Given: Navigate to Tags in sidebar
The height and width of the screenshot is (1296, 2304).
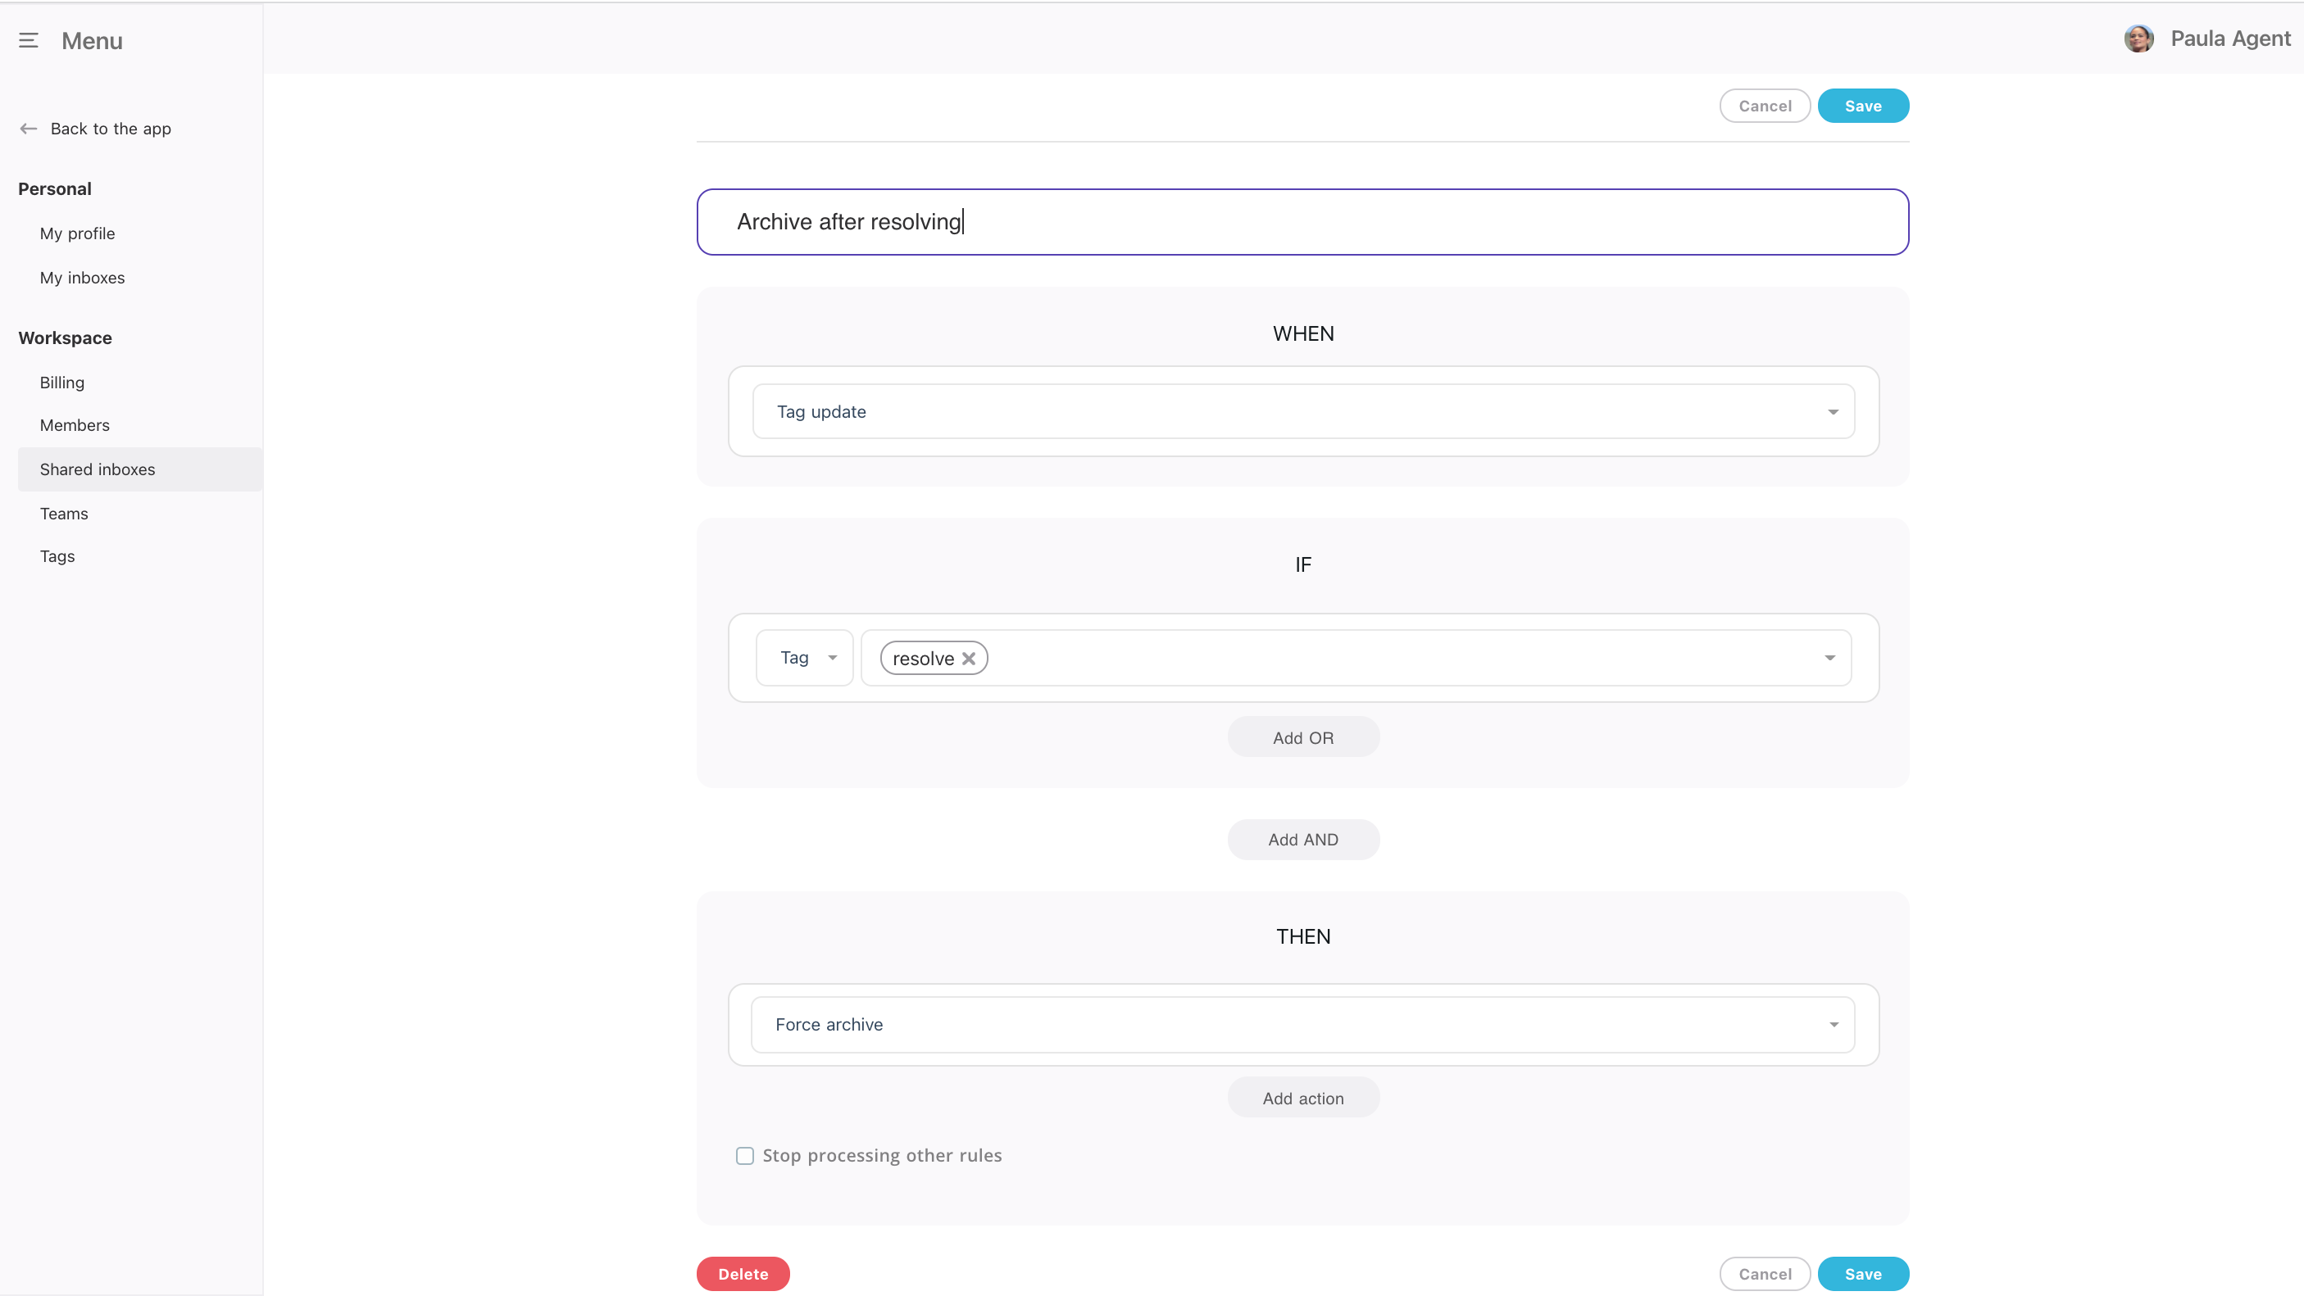Looking at the screenshot, I should pos(57,556).
